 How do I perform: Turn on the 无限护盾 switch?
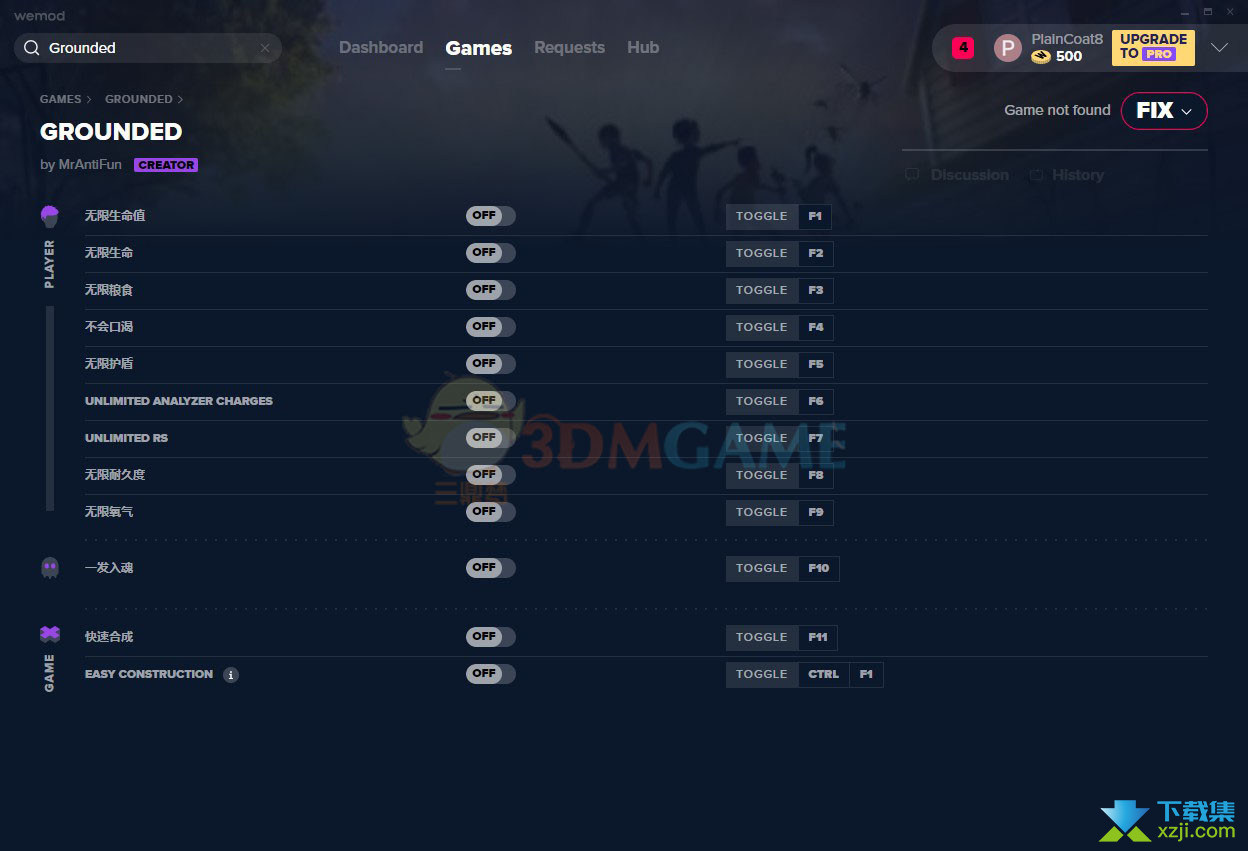(490, 364)
